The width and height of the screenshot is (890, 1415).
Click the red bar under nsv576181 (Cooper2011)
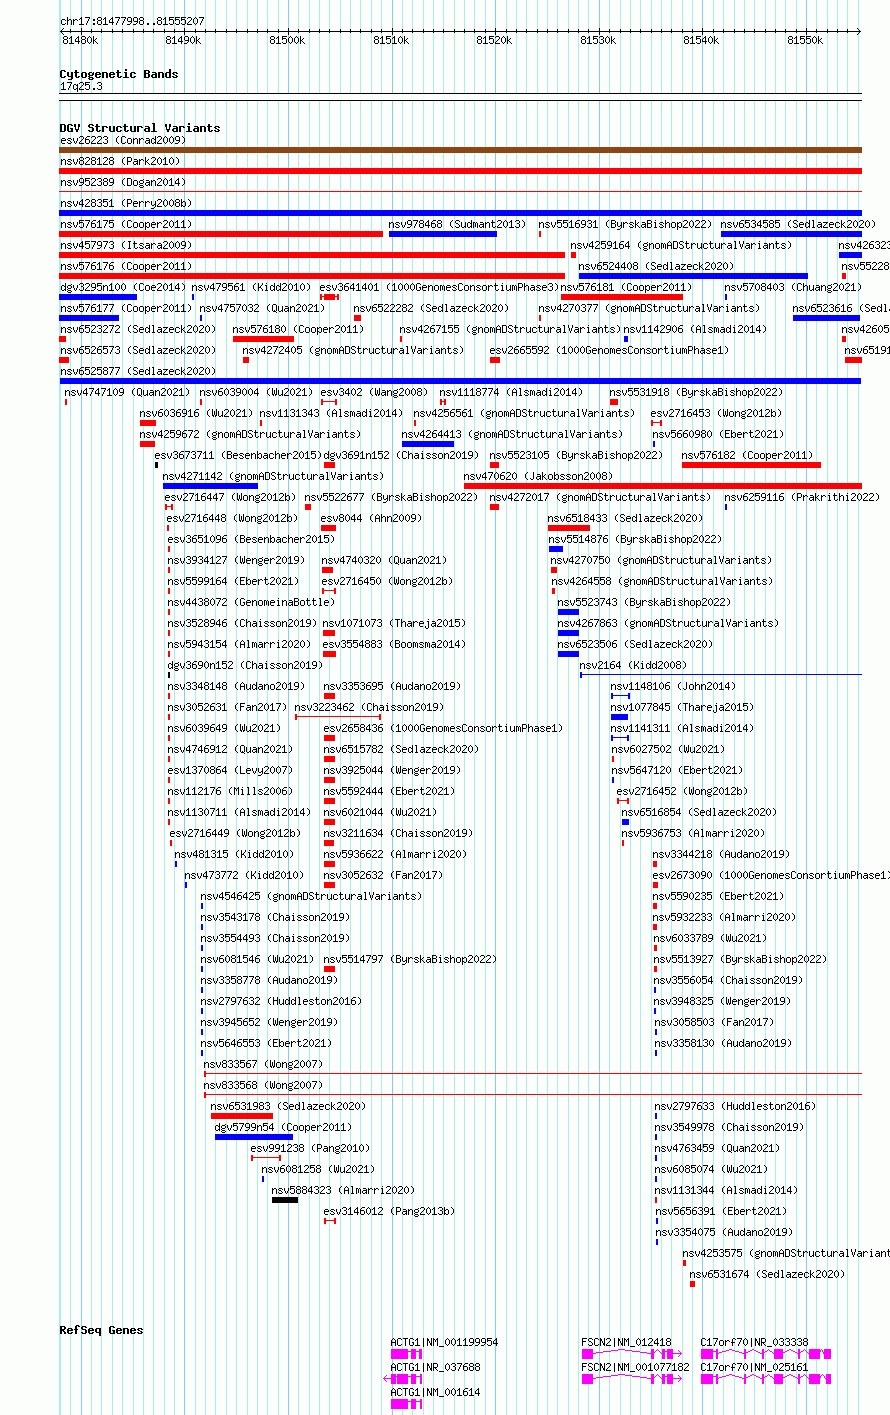pos(622,296)
